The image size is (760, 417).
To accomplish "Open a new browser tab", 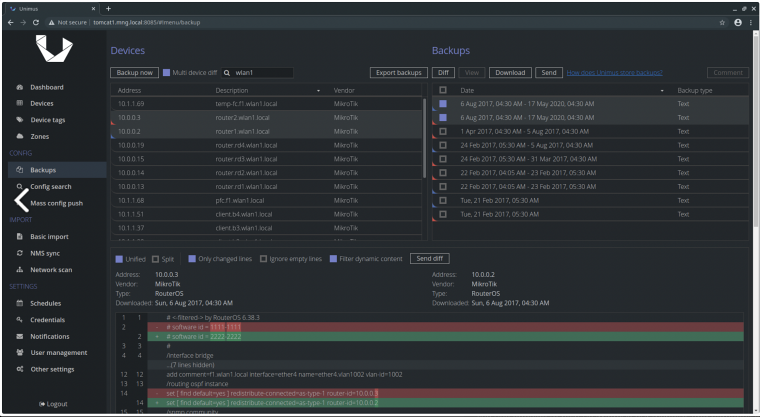I will click(108, 9).
